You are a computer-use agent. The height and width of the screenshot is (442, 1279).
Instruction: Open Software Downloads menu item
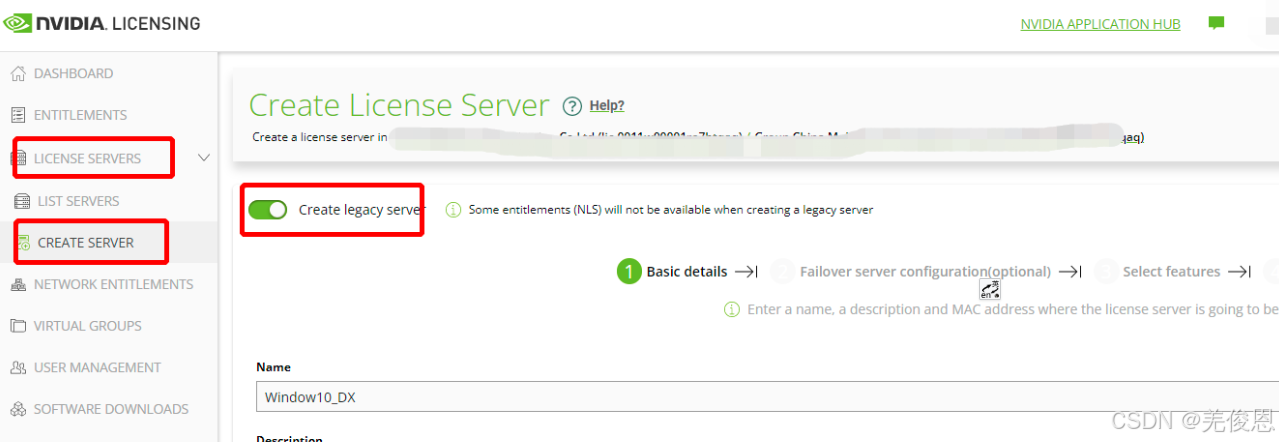click(111, 409)
